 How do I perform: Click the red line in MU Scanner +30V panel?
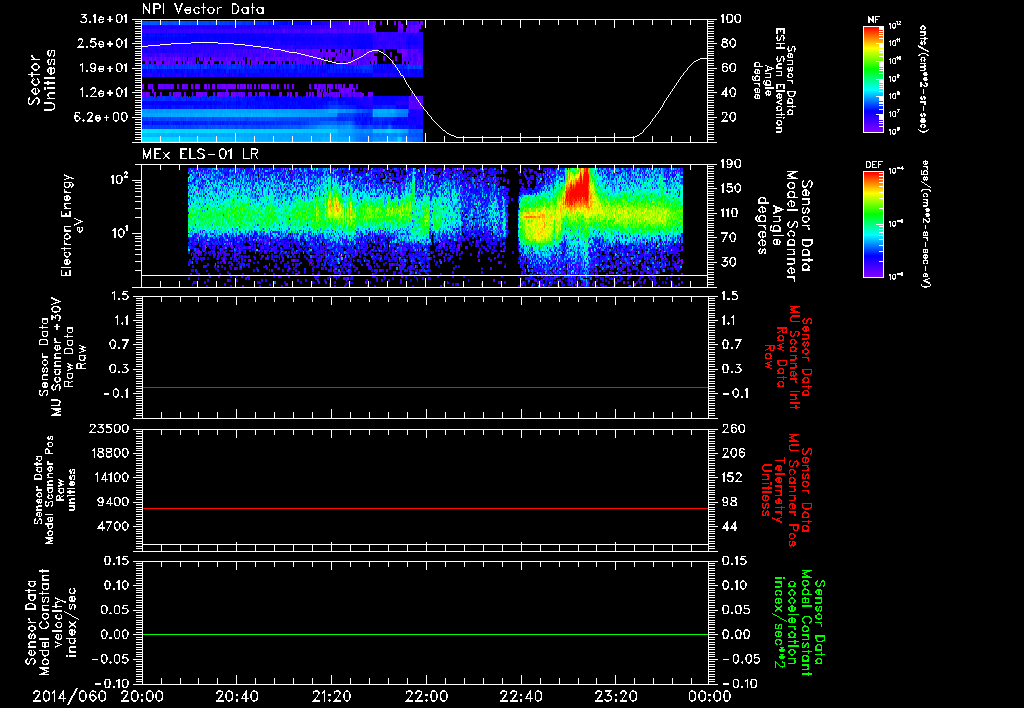(x=425, y=387)
